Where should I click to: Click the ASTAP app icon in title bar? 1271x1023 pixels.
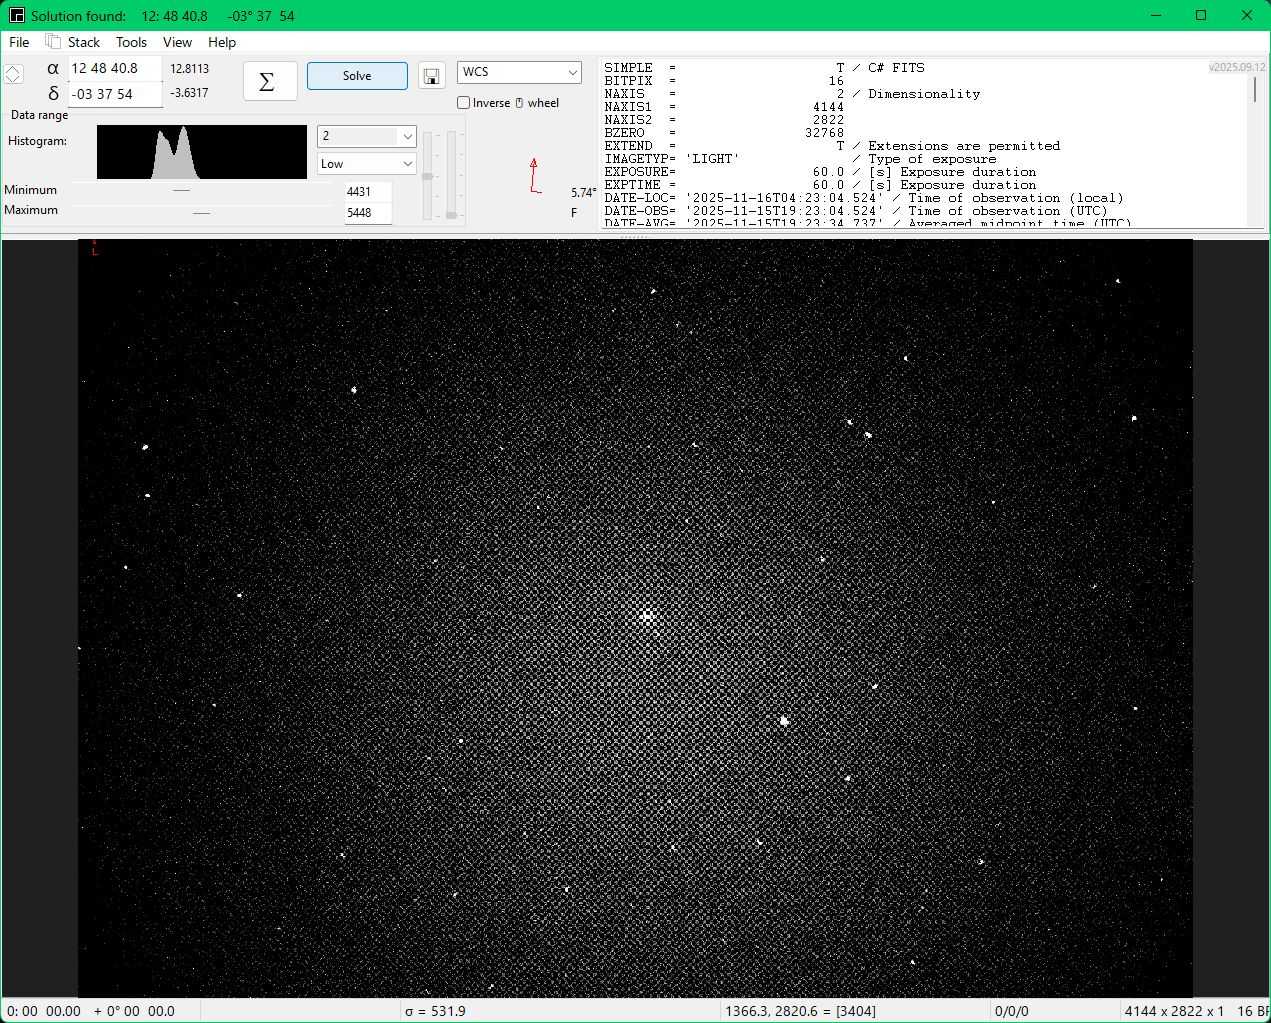pos(16,15)
